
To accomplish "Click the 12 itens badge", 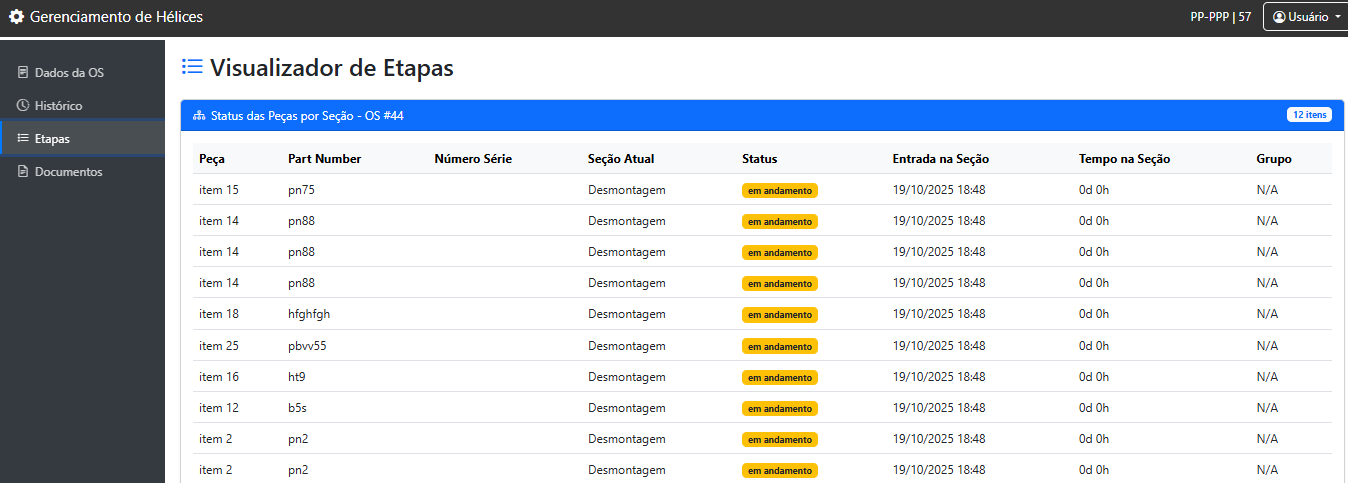I will pos(1309,115).
